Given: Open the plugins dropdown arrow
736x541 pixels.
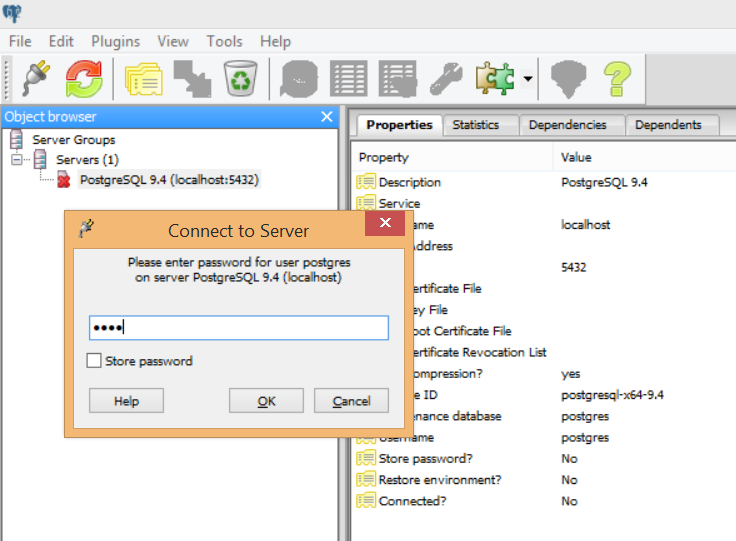Looking at the screenshot, I should 528,79.
